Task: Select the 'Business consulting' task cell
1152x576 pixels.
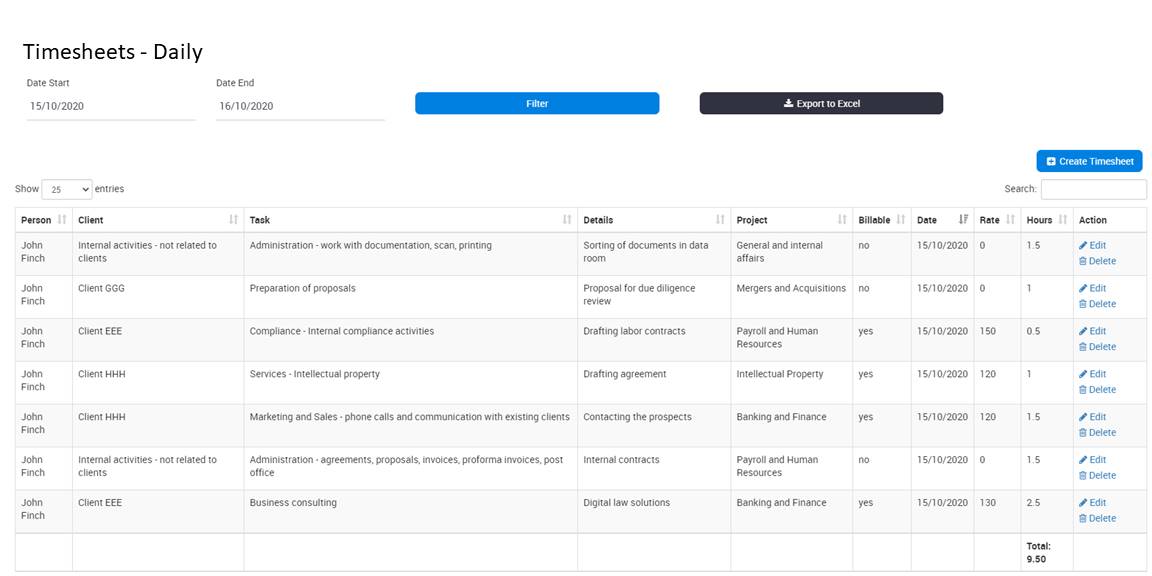Action: (x=411, y=511)
